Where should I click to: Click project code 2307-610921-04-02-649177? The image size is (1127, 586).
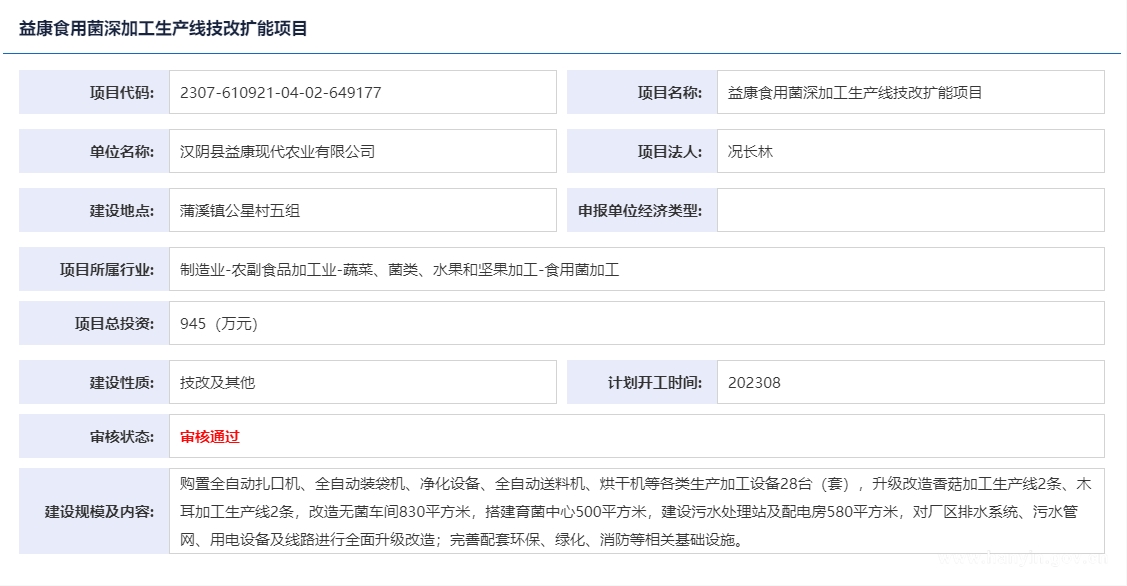280,93
